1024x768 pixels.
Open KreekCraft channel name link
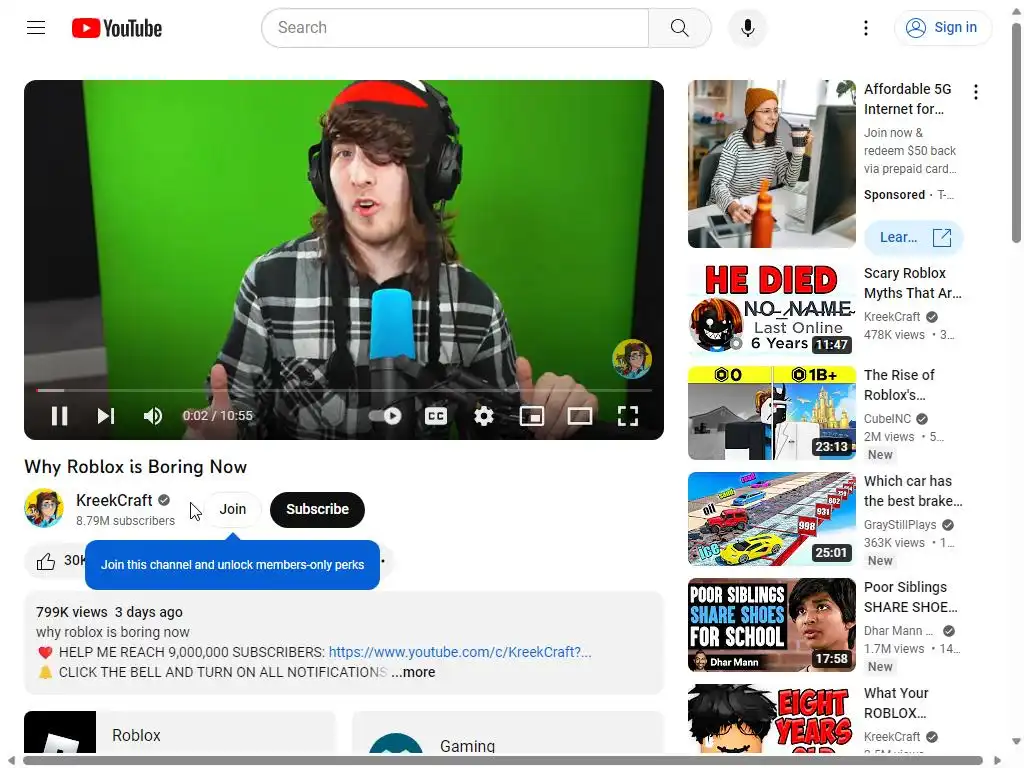click(x=114, y=500)
